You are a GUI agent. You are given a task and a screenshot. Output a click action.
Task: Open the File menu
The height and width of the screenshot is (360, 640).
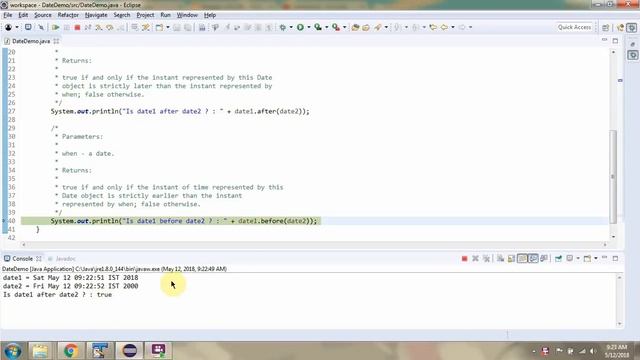(8, 15)
